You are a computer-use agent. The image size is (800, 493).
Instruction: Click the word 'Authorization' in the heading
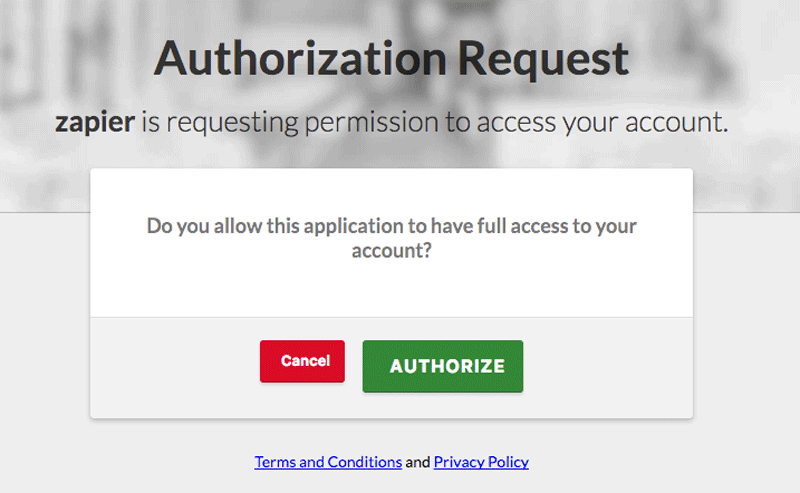coord(301,59)
